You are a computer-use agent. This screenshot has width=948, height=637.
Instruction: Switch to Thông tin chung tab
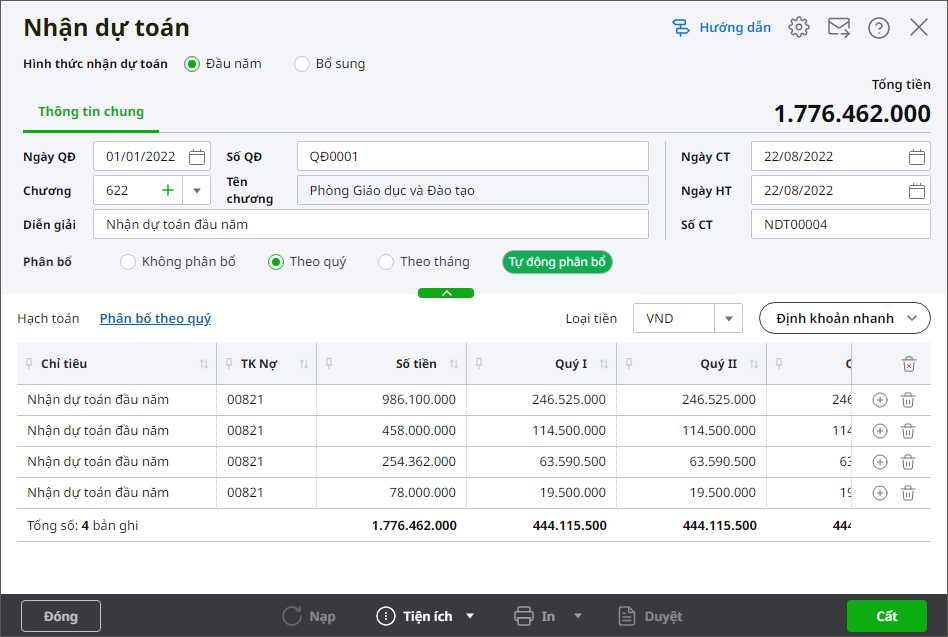pyautogui.click(x=91, y=112)
